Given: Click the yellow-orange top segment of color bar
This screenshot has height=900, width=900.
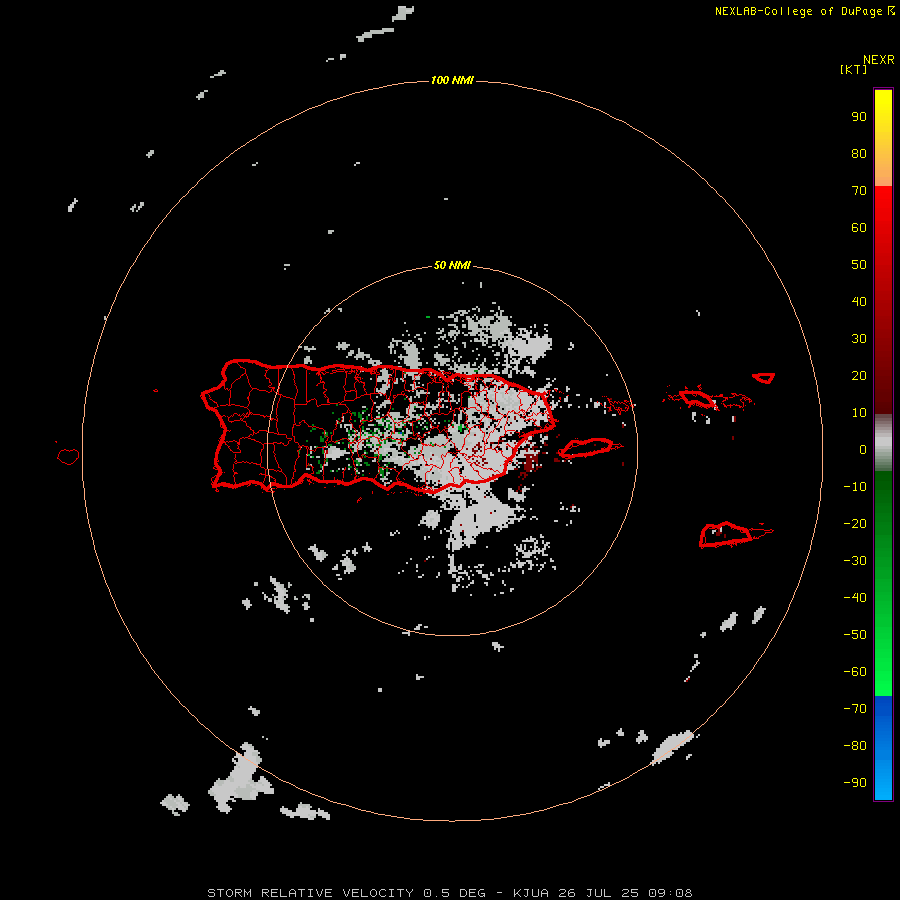Looking at the screenshot, I should [883, 138].
